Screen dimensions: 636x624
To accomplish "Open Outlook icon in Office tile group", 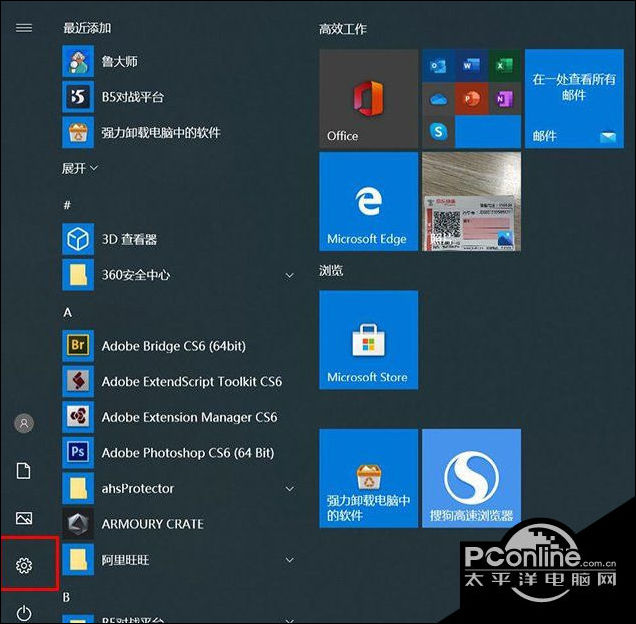I will click(x=438, y=66).
